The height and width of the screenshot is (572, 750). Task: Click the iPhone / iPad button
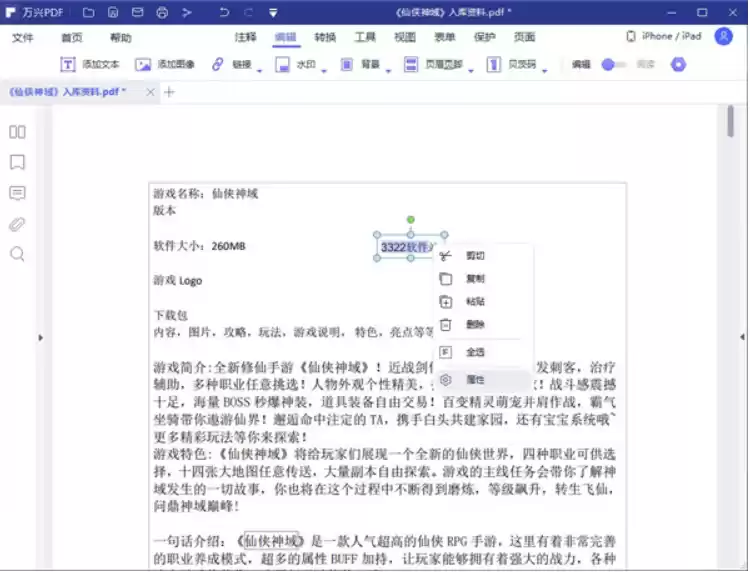click(x=664, y=37)
